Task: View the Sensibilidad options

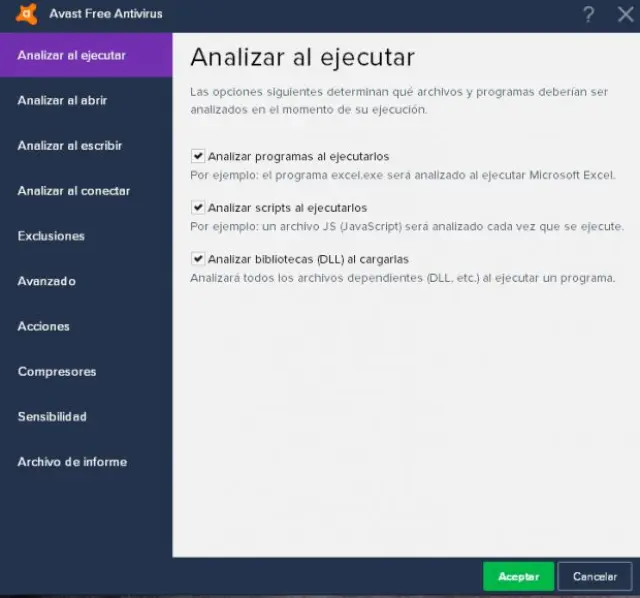Action: 86,417
